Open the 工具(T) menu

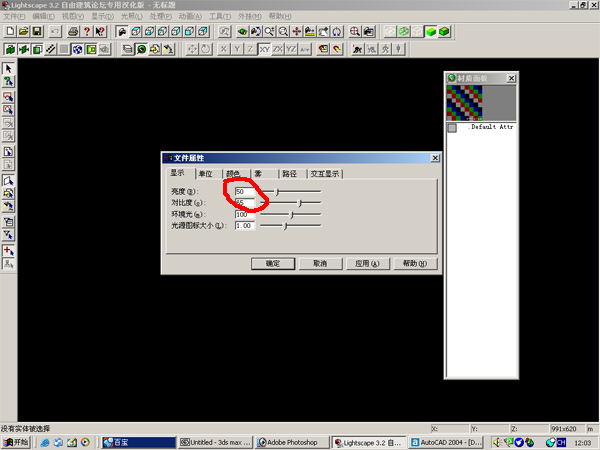click(x=220, y=16)
